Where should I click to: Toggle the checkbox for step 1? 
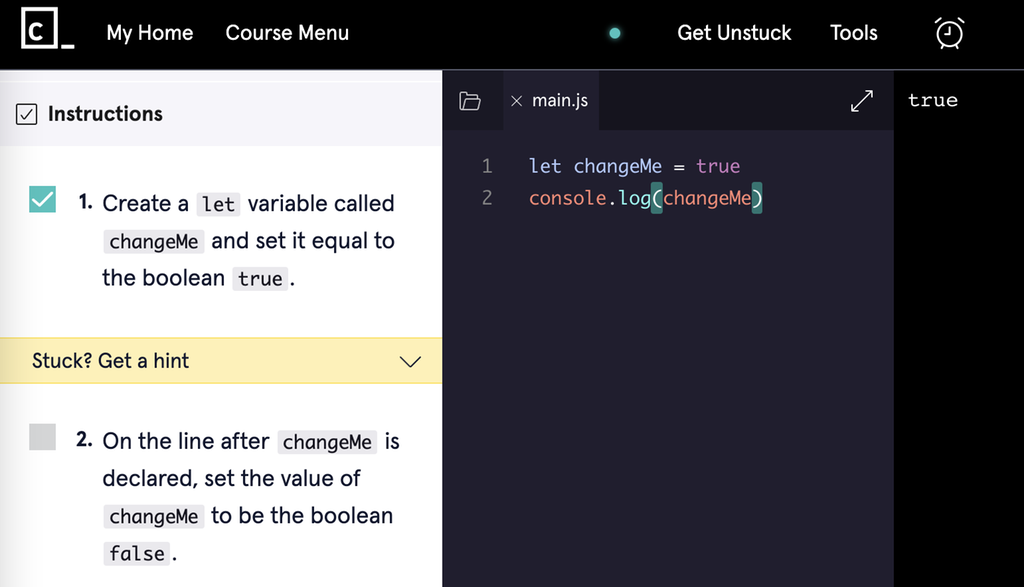(42, 200)
